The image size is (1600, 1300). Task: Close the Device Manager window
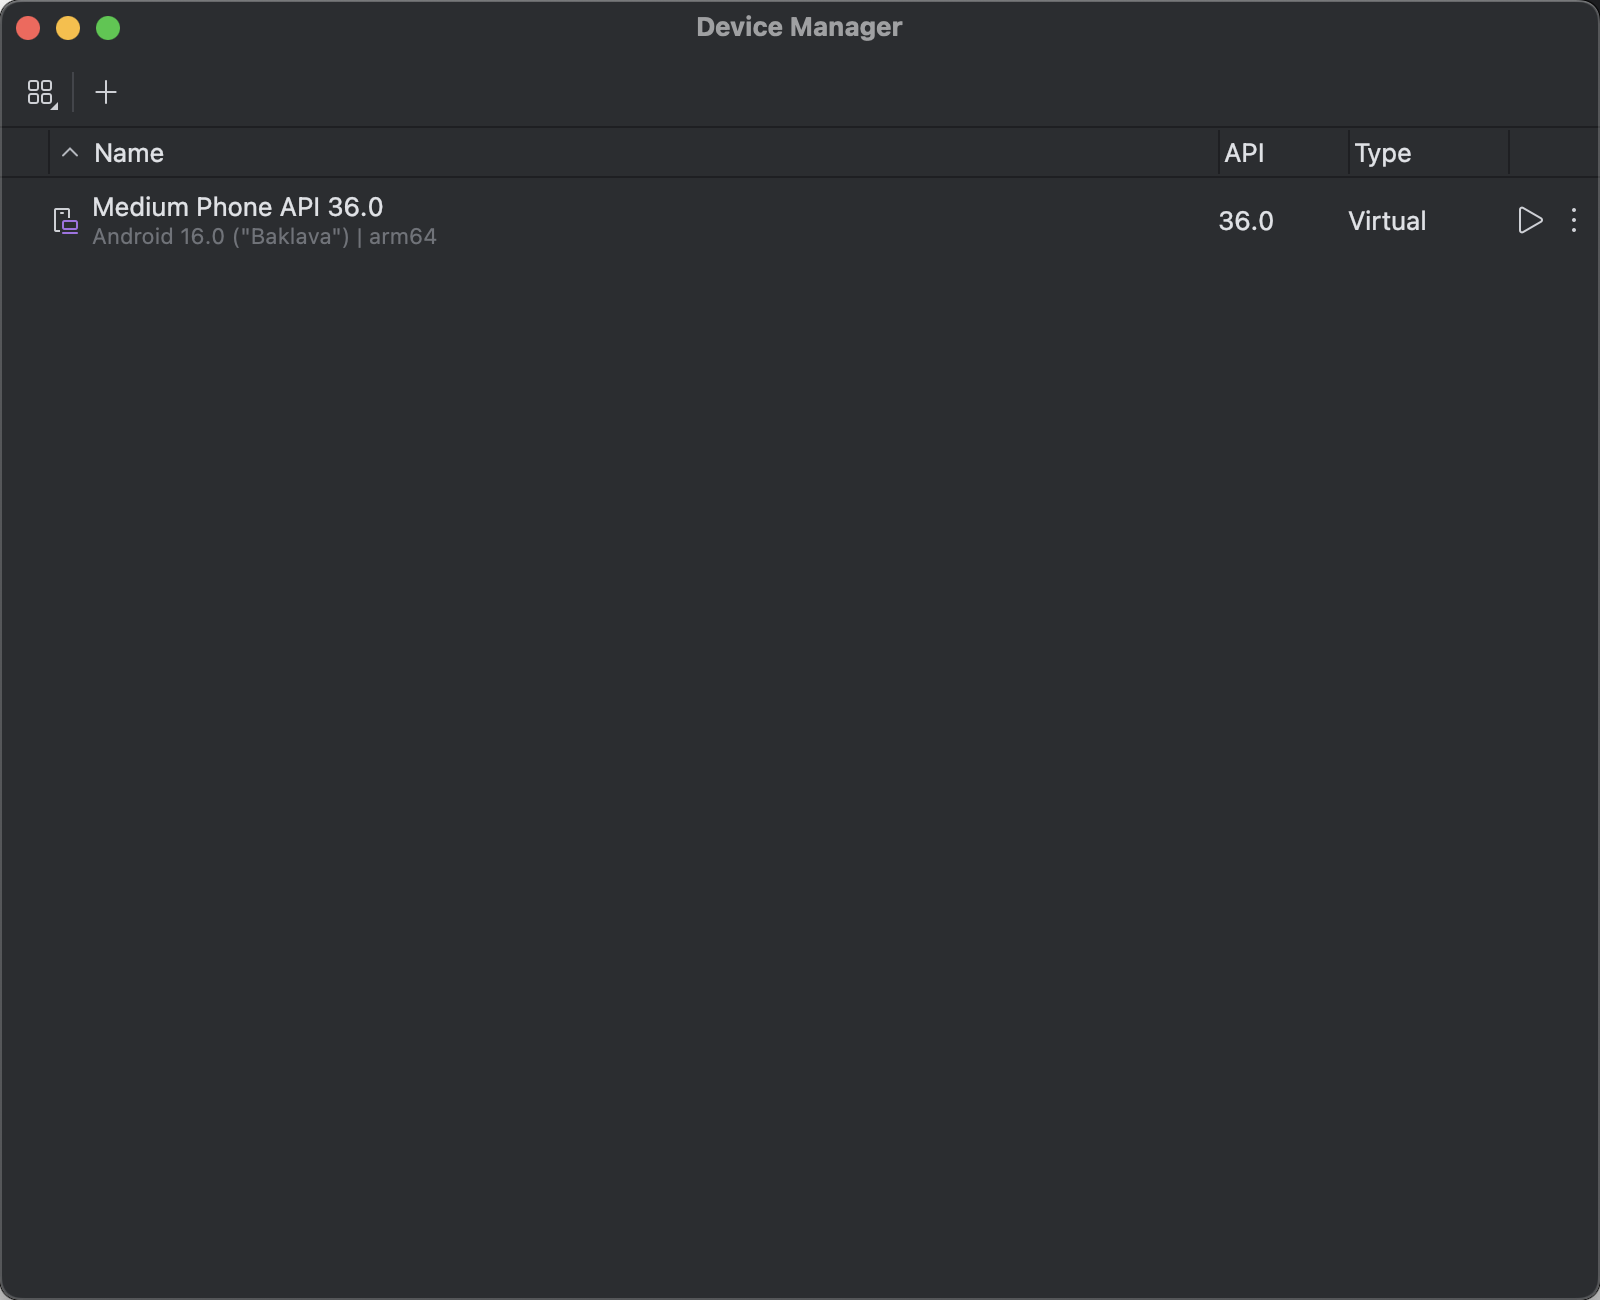(x=28, y=28)
